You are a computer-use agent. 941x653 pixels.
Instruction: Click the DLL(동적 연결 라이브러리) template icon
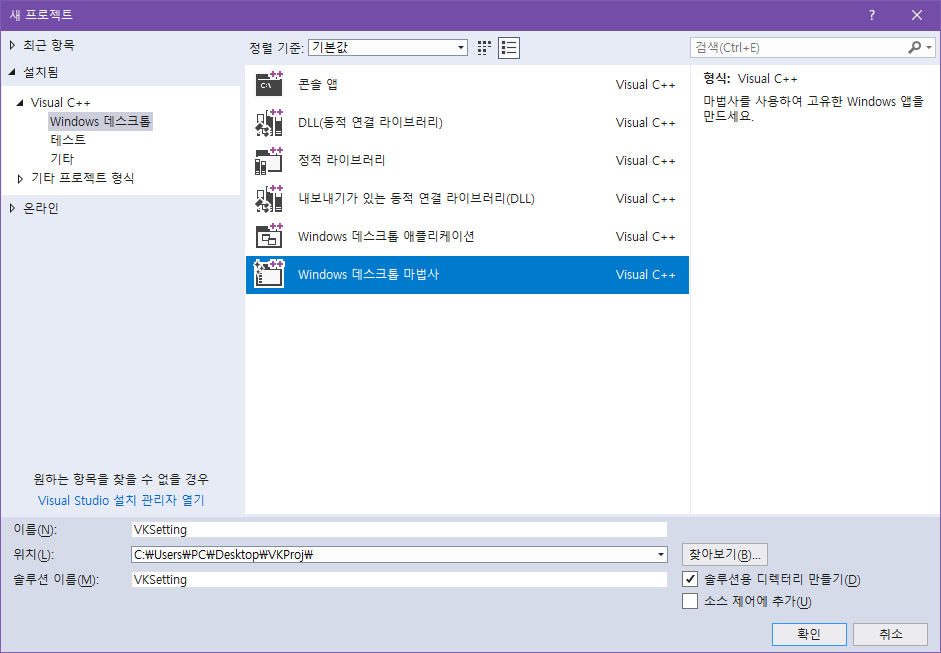click(269, 122)
